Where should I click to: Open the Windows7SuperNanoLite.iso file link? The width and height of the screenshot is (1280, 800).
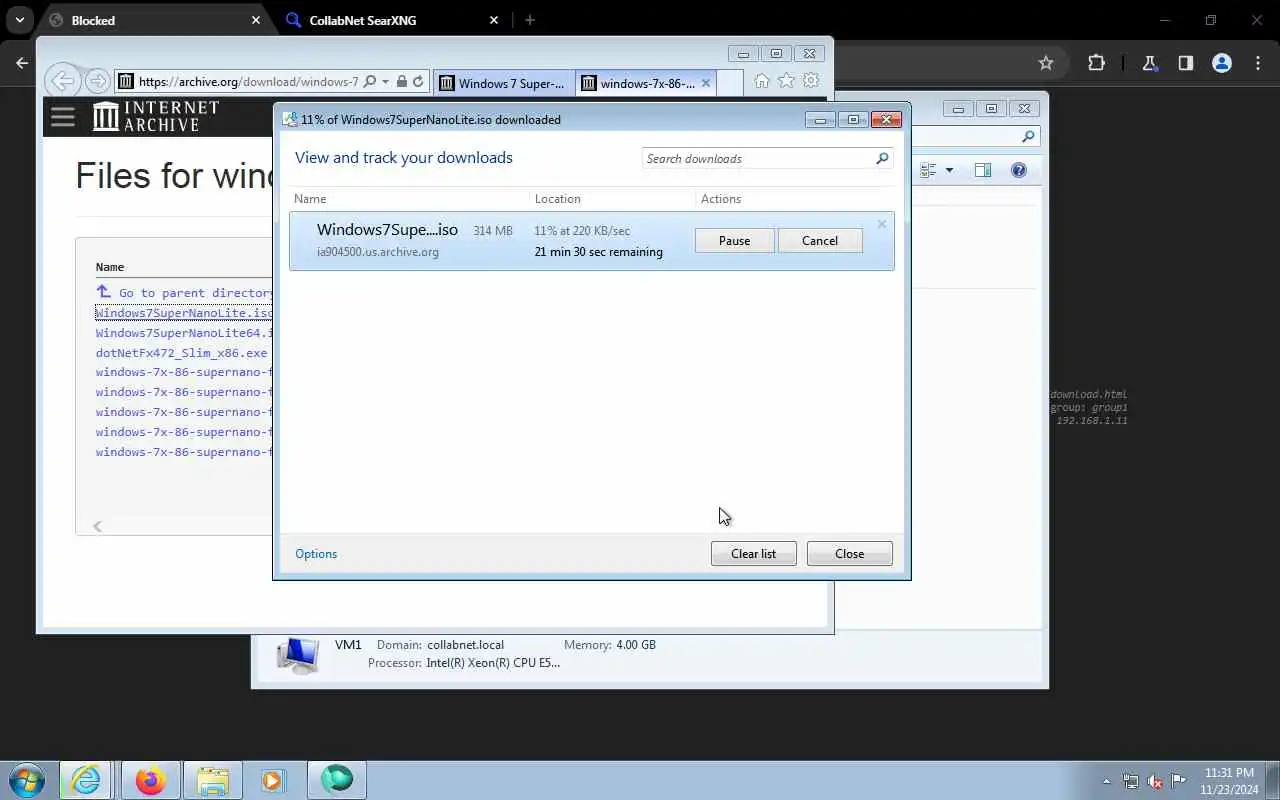tap(184, 313)
